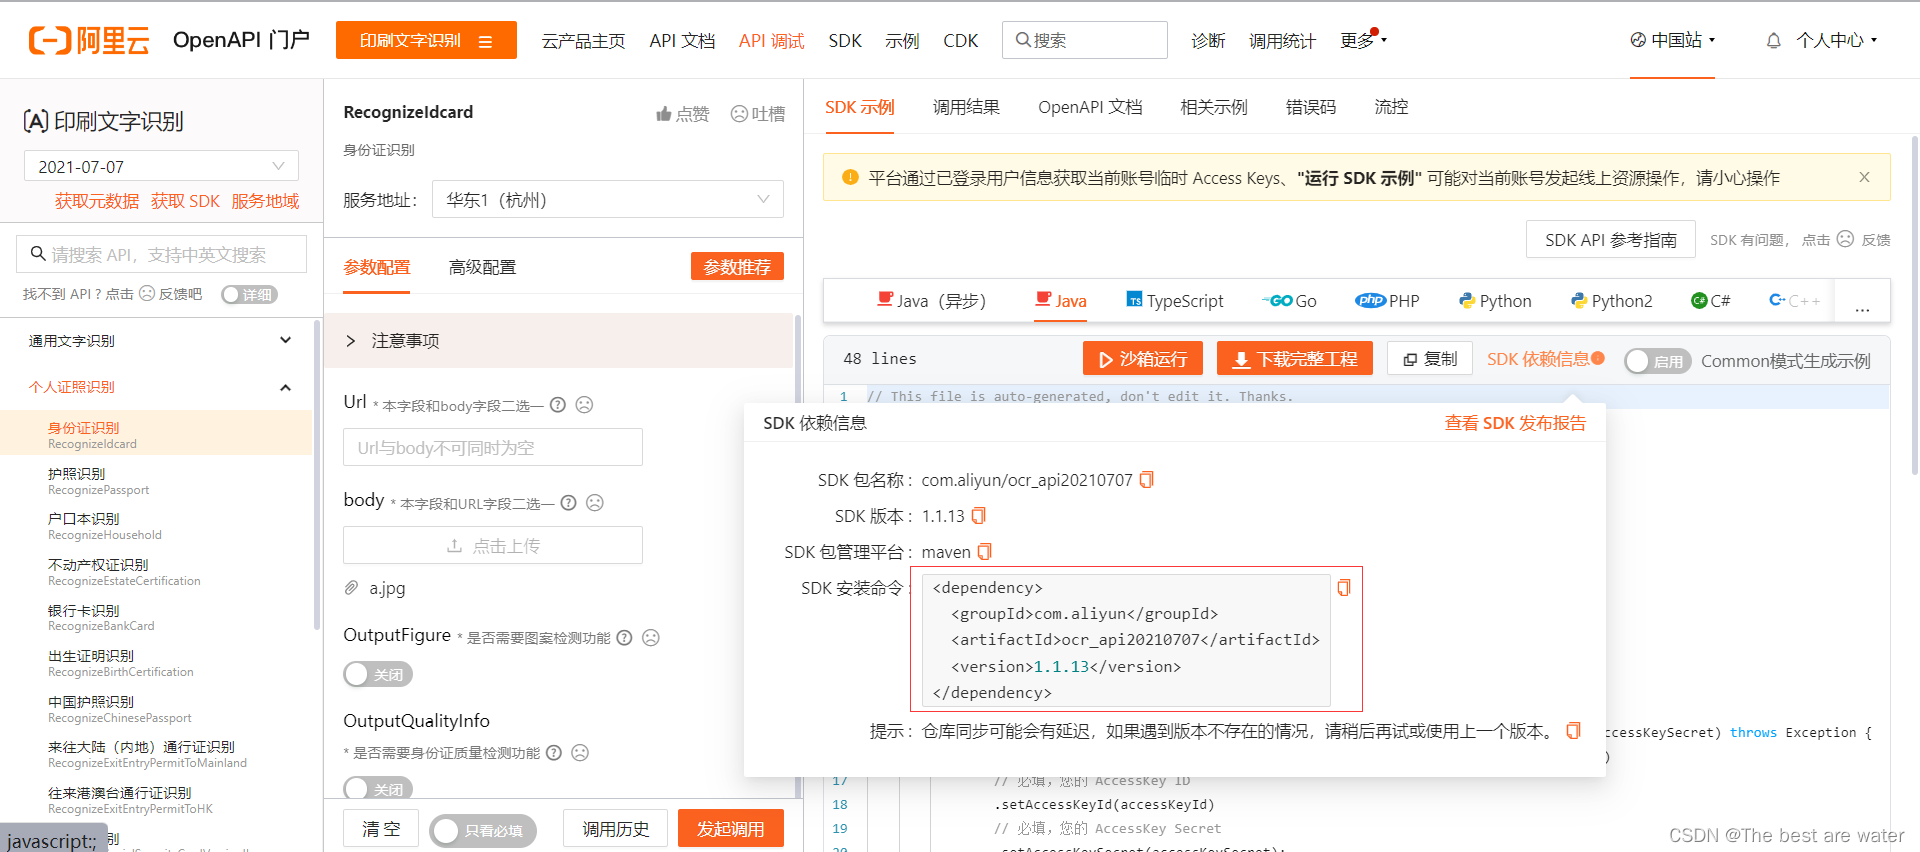Switch to the 高级配置 tab
This screenshot has height=852, width=1920.
[x=482, y=267]
